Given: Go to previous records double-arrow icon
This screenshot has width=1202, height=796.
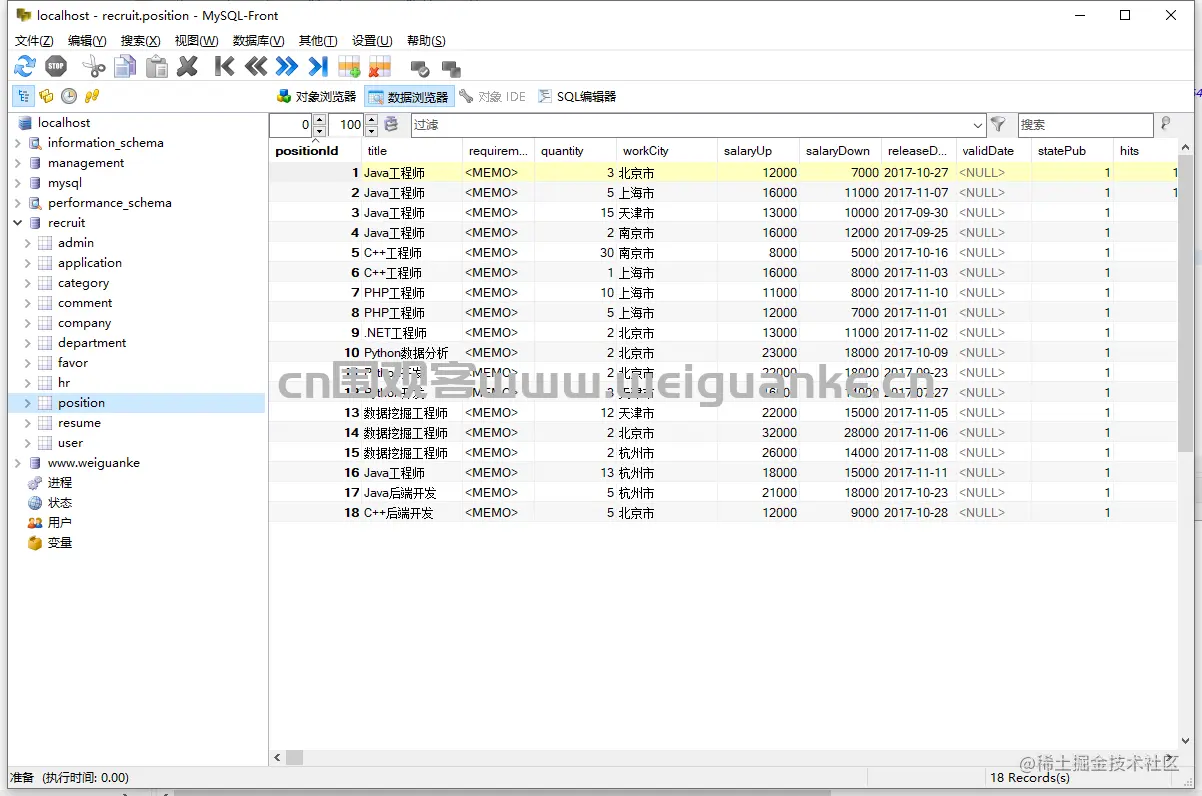Looking at the screenshot, I should tap(256, 67).
